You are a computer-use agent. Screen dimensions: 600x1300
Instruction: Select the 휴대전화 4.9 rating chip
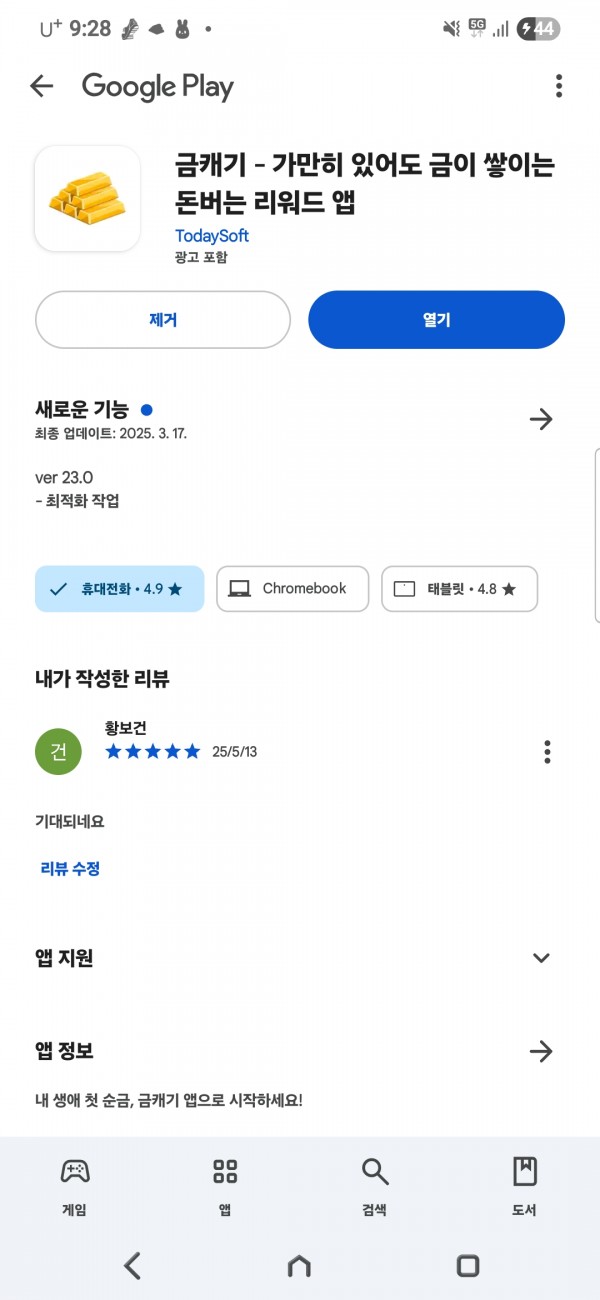coord(119,589)
